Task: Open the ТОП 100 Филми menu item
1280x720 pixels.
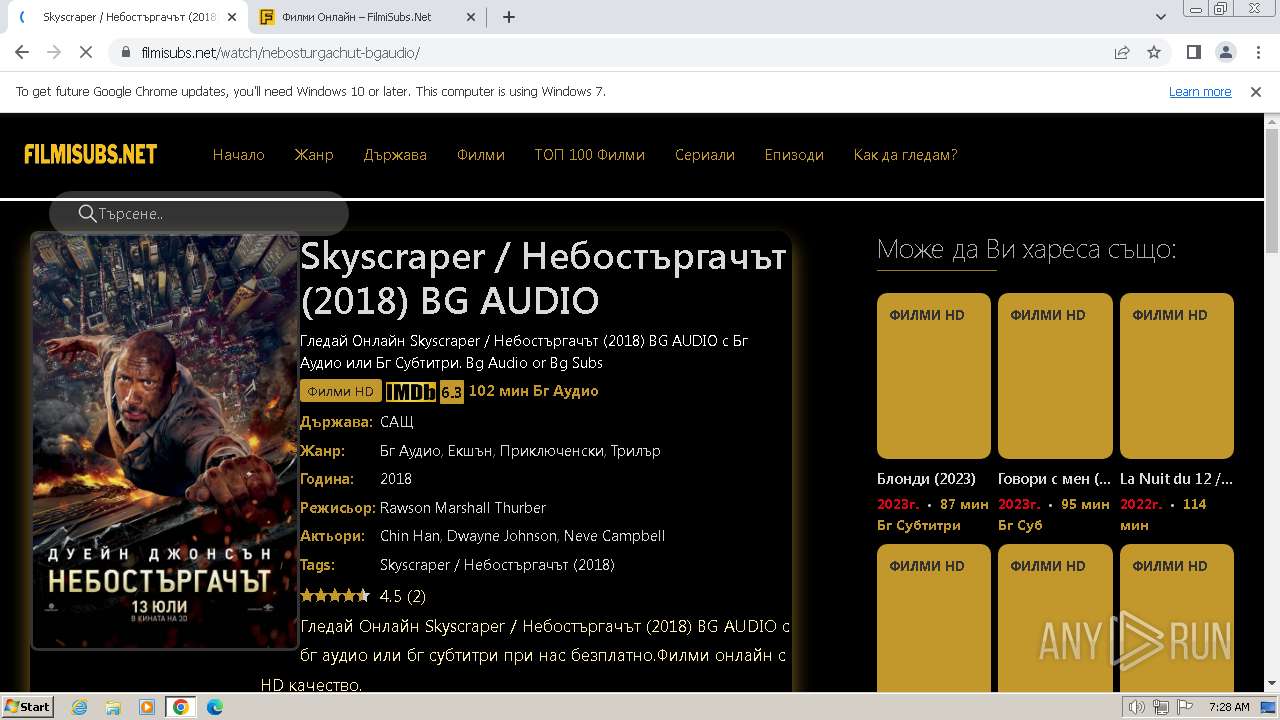Action: click(590, 155)
